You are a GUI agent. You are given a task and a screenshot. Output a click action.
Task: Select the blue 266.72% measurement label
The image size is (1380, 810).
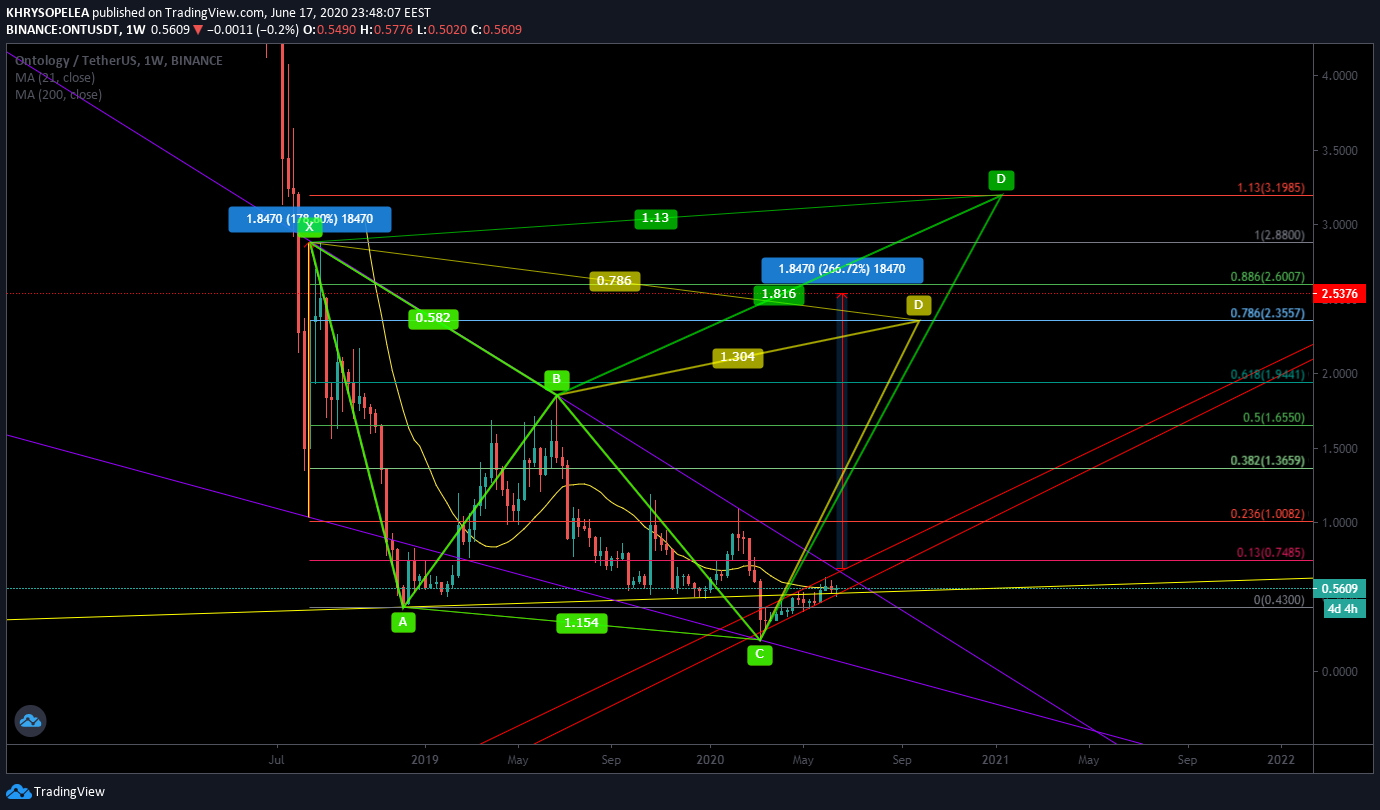842,270
